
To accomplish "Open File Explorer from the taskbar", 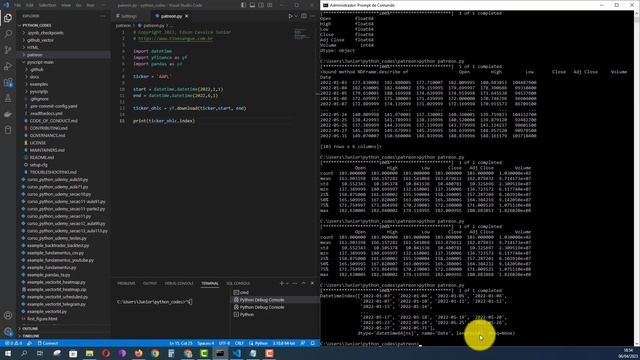I will click(x=89, y=353).
